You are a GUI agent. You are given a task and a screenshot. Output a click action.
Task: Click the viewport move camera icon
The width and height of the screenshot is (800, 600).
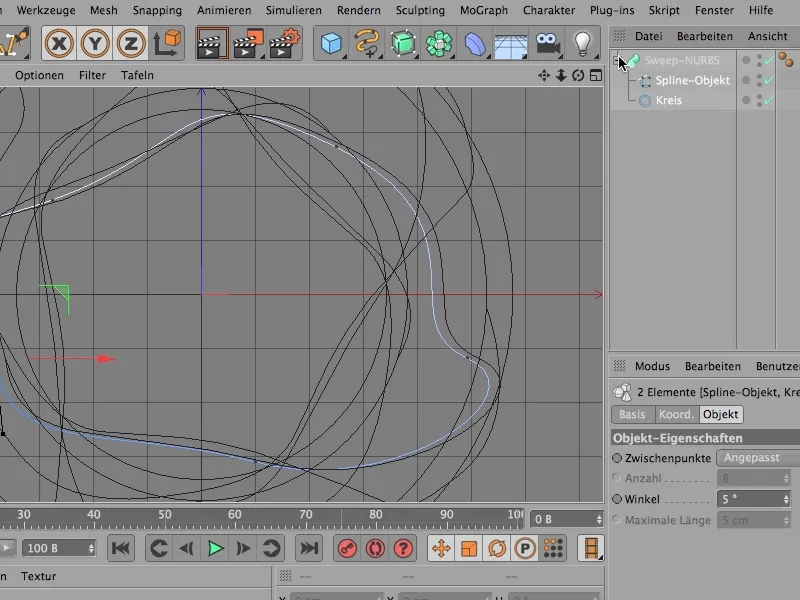(544, 76)
